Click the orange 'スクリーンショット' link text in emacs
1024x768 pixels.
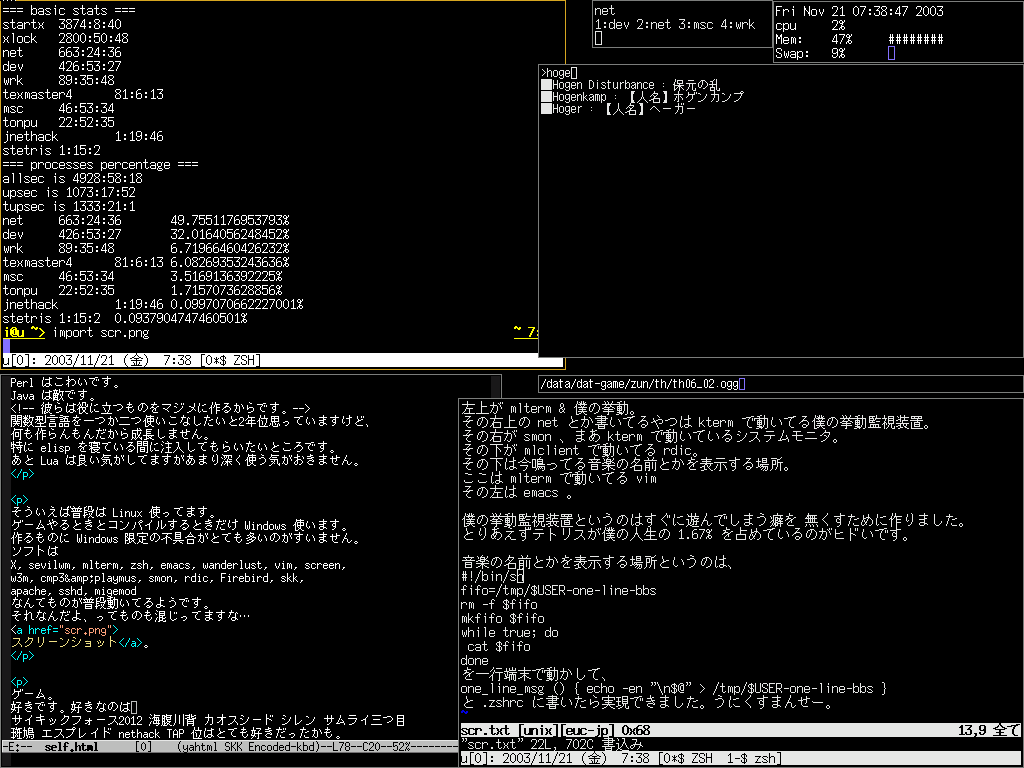click(65, 643)
